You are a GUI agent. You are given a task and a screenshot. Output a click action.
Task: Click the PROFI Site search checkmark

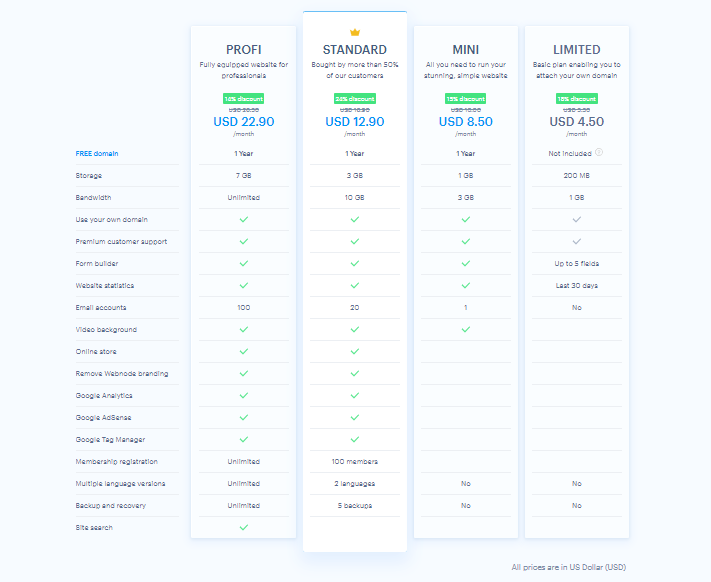(x=243, y=528)
